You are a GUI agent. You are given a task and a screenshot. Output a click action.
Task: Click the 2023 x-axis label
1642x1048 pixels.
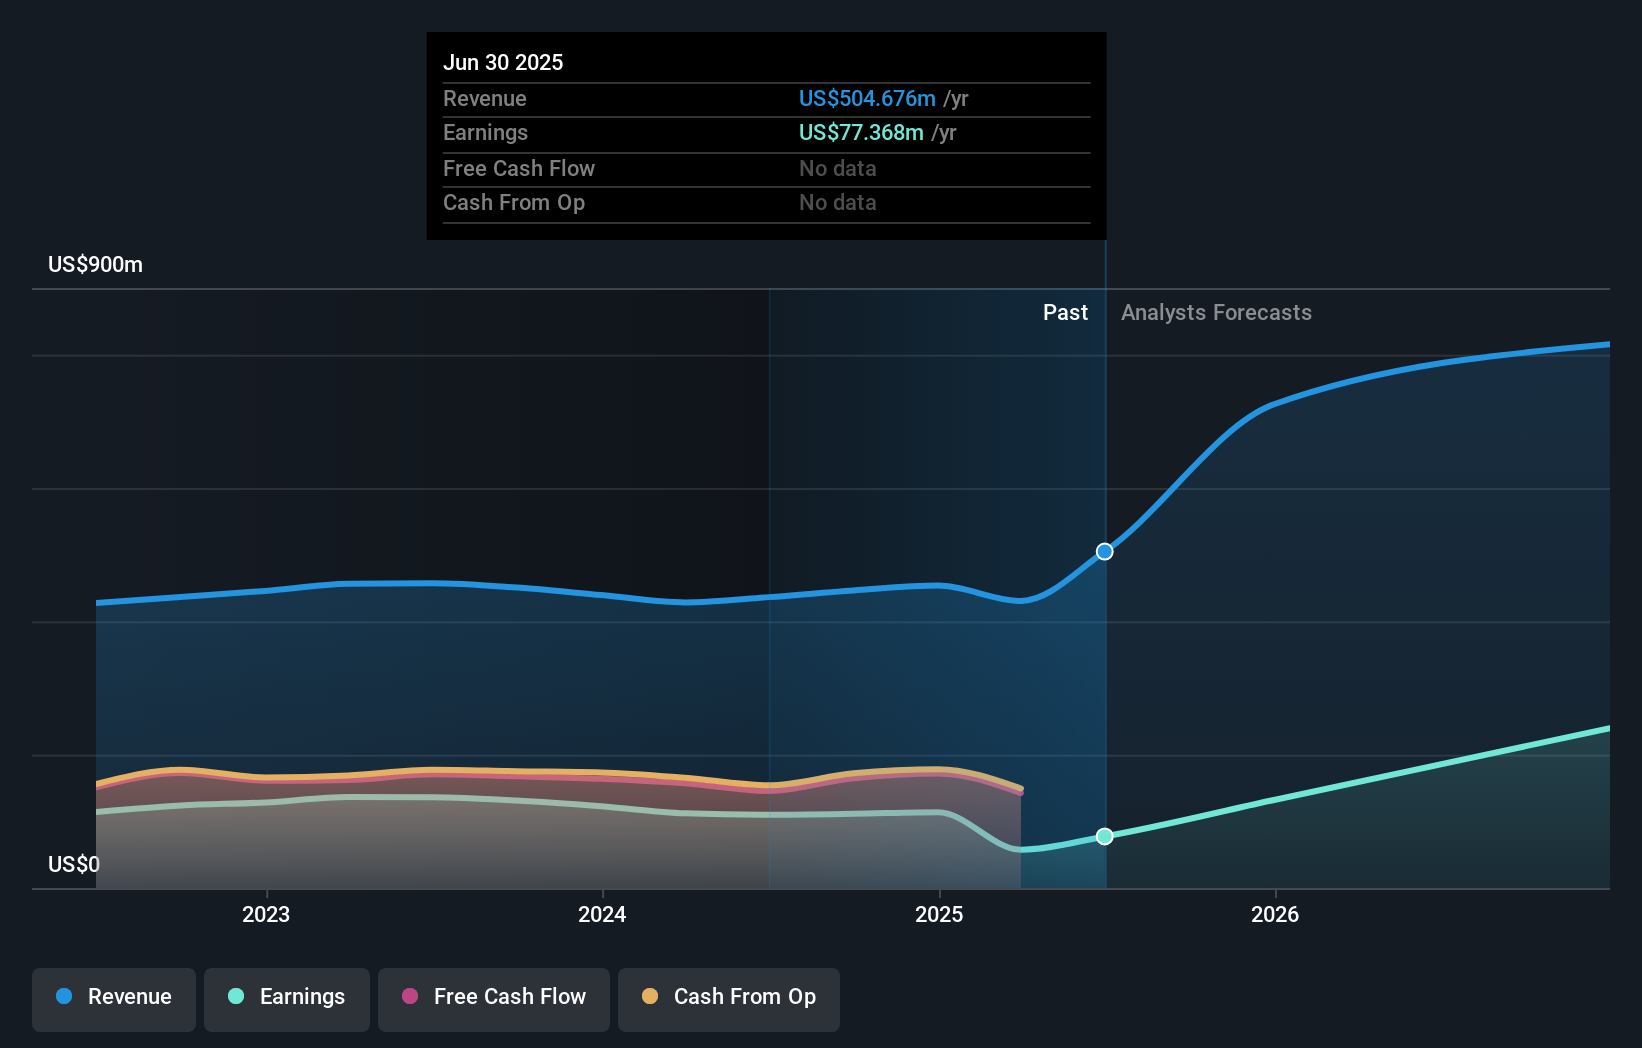tap(266, 914)
